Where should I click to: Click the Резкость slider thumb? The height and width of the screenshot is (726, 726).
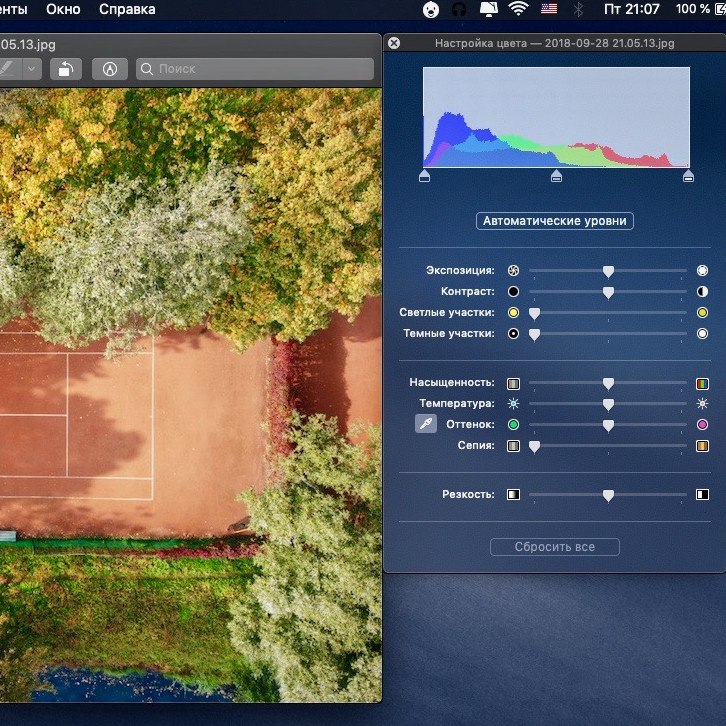608,496
